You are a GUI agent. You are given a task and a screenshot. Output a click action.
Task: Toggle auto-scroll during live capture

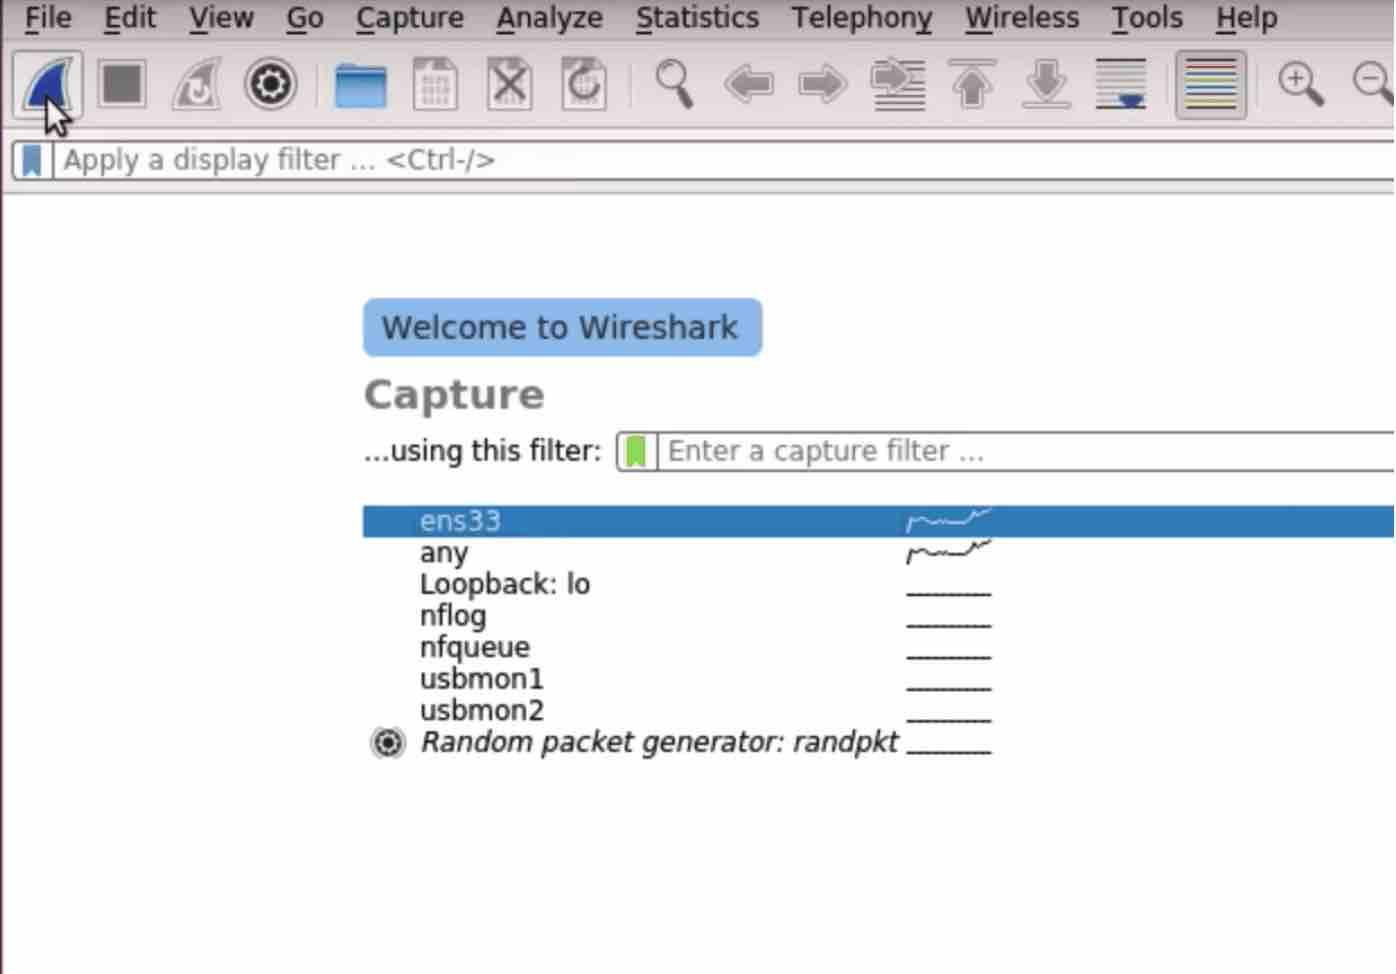(x=1121, y=84)
